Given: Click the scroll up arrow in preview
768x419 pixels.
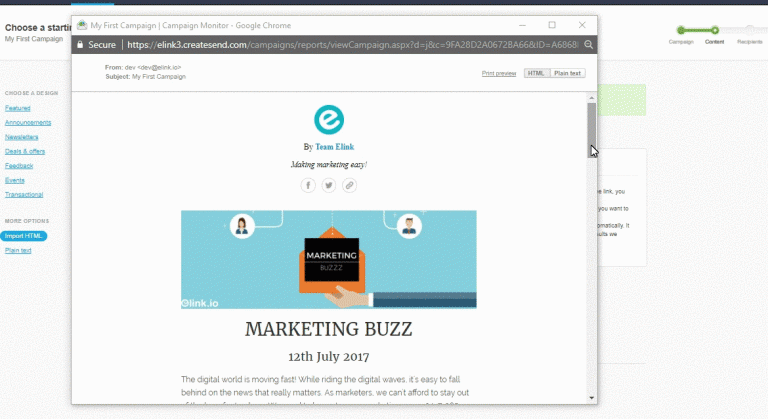Looking at the screenshot, I should pos(592,98).
